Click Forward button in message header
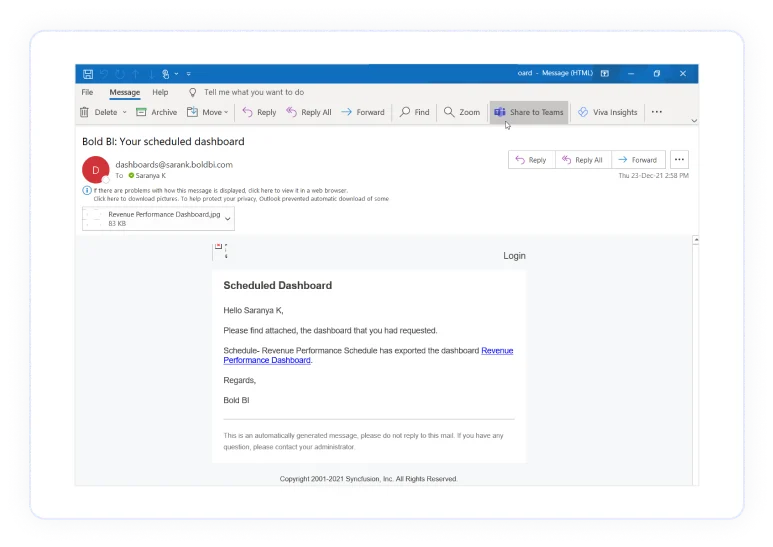 pos(638,160)
